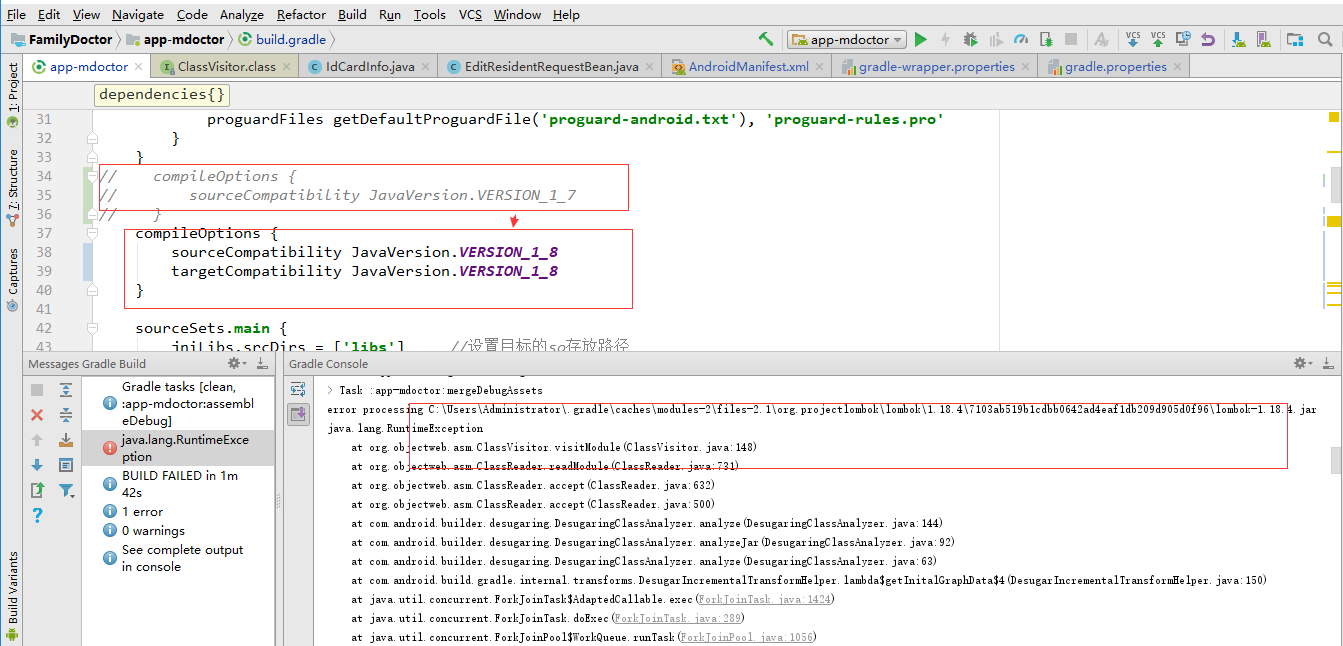Toggle the Captures tool window
The height and width of the screenshot is (646, 1343).
point(12,270)
